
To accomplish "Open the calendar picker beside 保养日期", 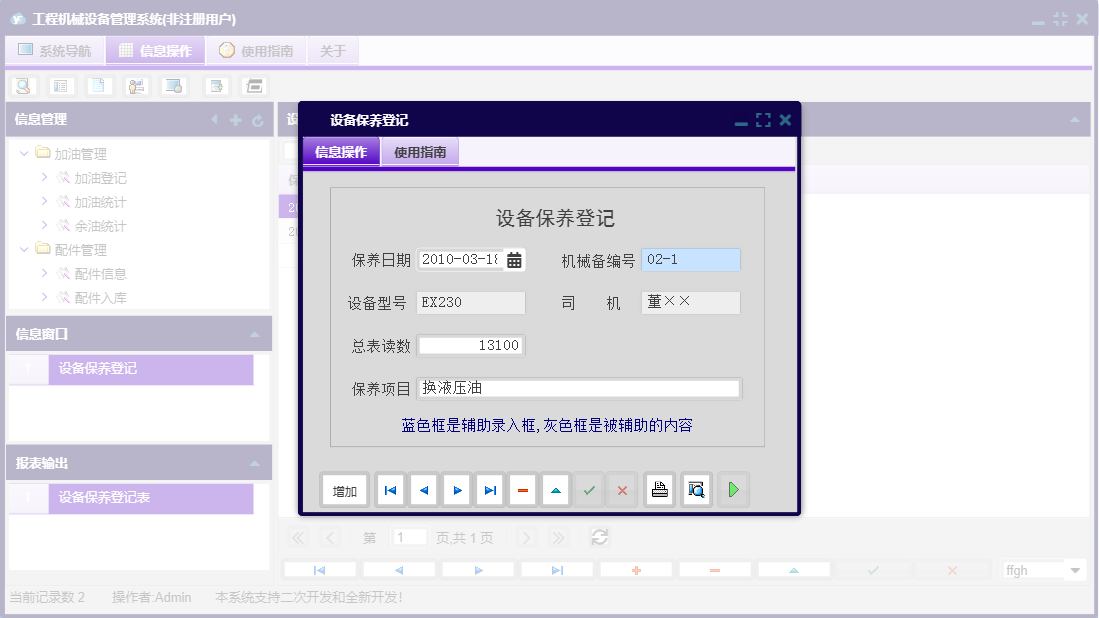I will point(515,259).
